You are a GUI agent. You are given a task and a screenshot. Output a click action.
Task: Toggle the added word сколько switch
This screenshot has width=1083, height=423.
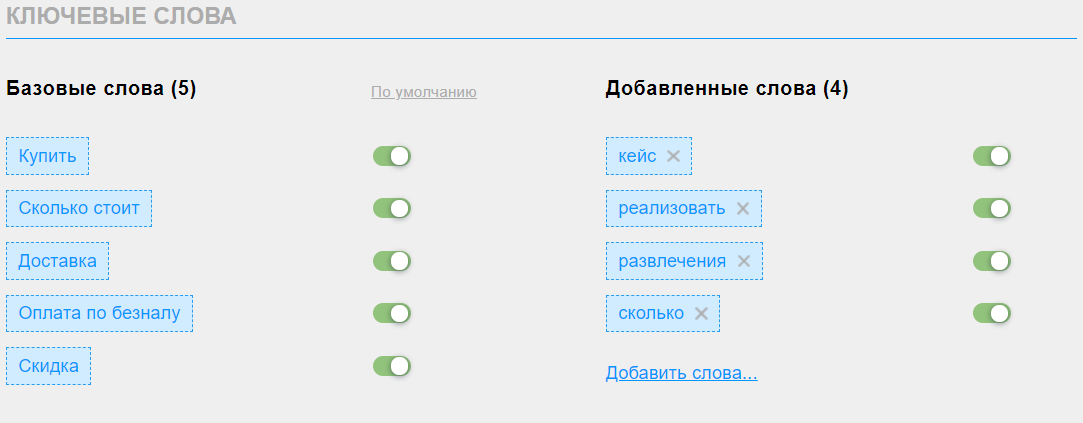(x=992, y=314)
